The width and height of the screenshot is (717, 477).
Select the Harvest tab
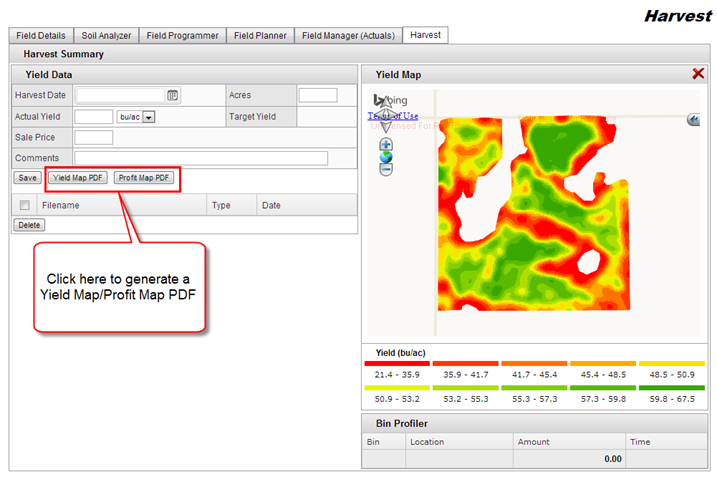425,35
